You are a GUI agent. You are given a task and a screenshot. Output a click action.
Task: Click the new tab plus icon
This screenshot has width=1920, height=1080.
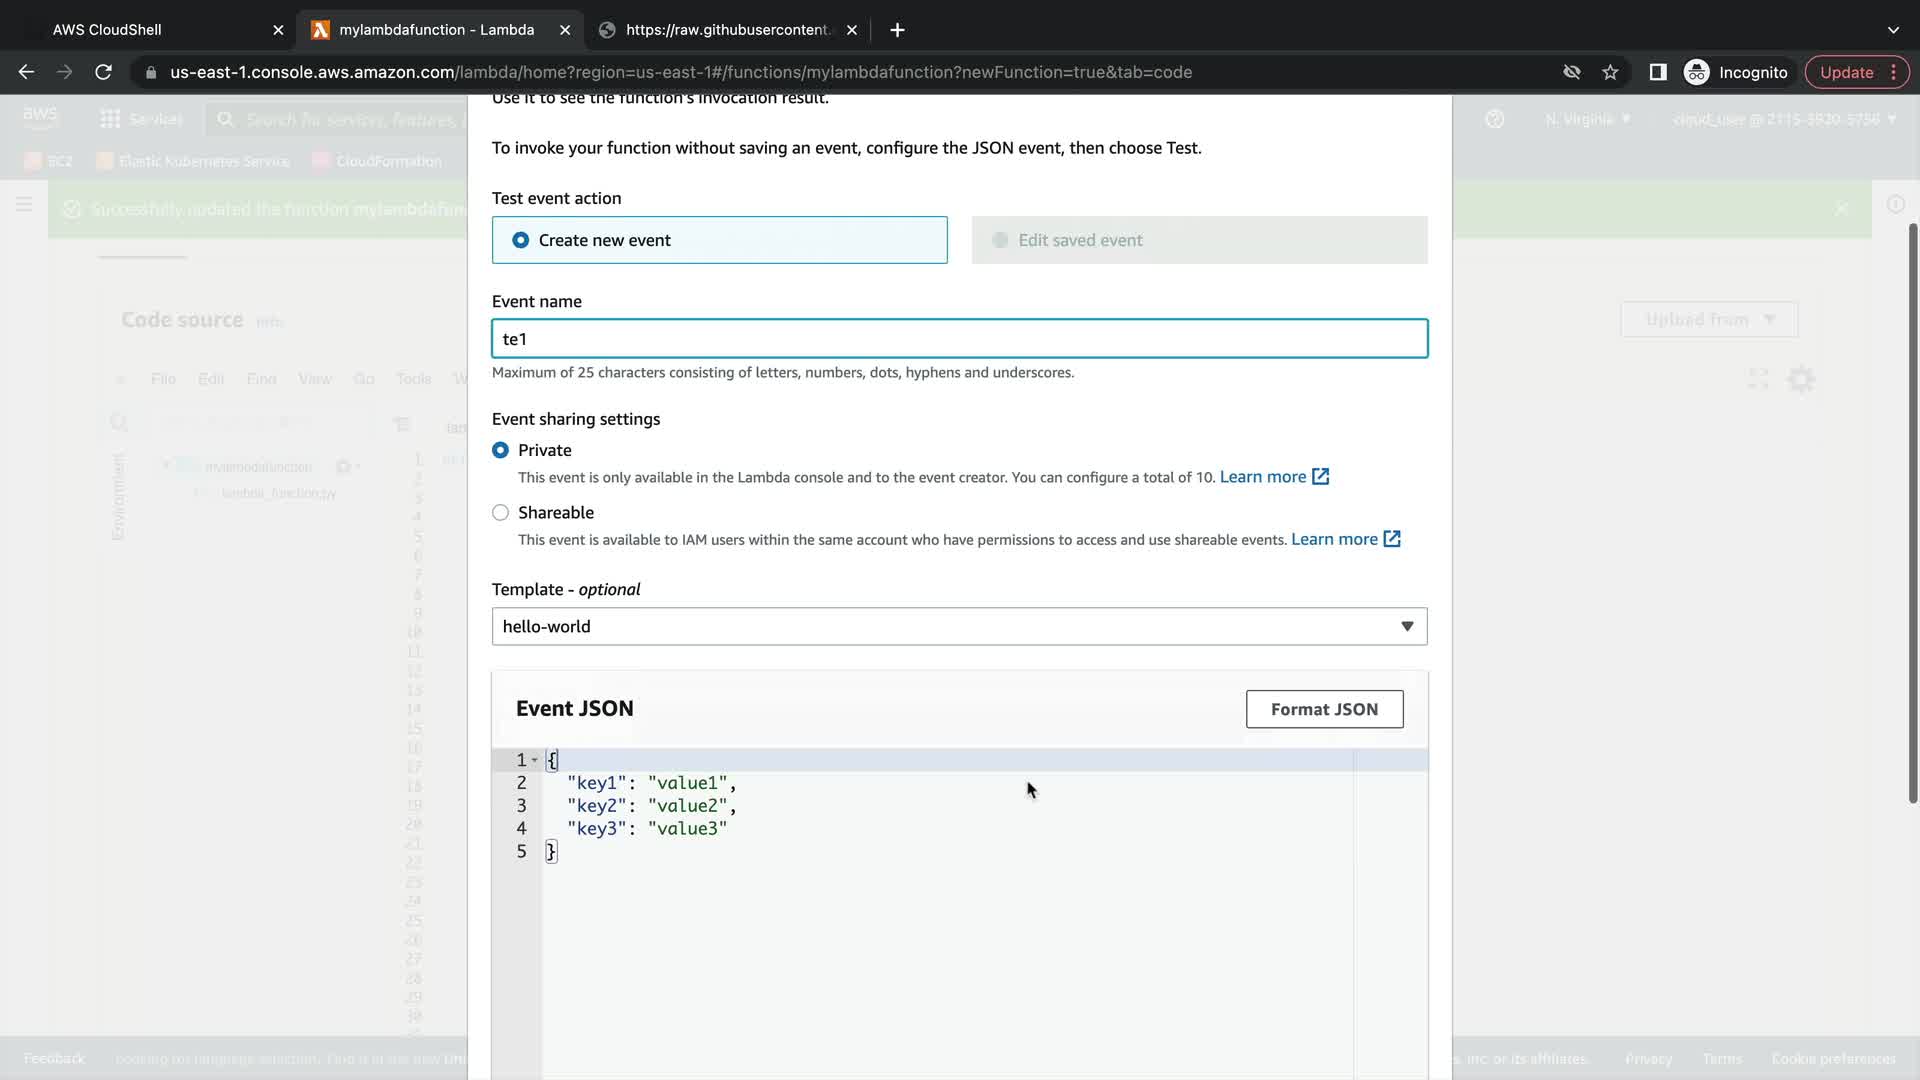click(x=897, y=30)
